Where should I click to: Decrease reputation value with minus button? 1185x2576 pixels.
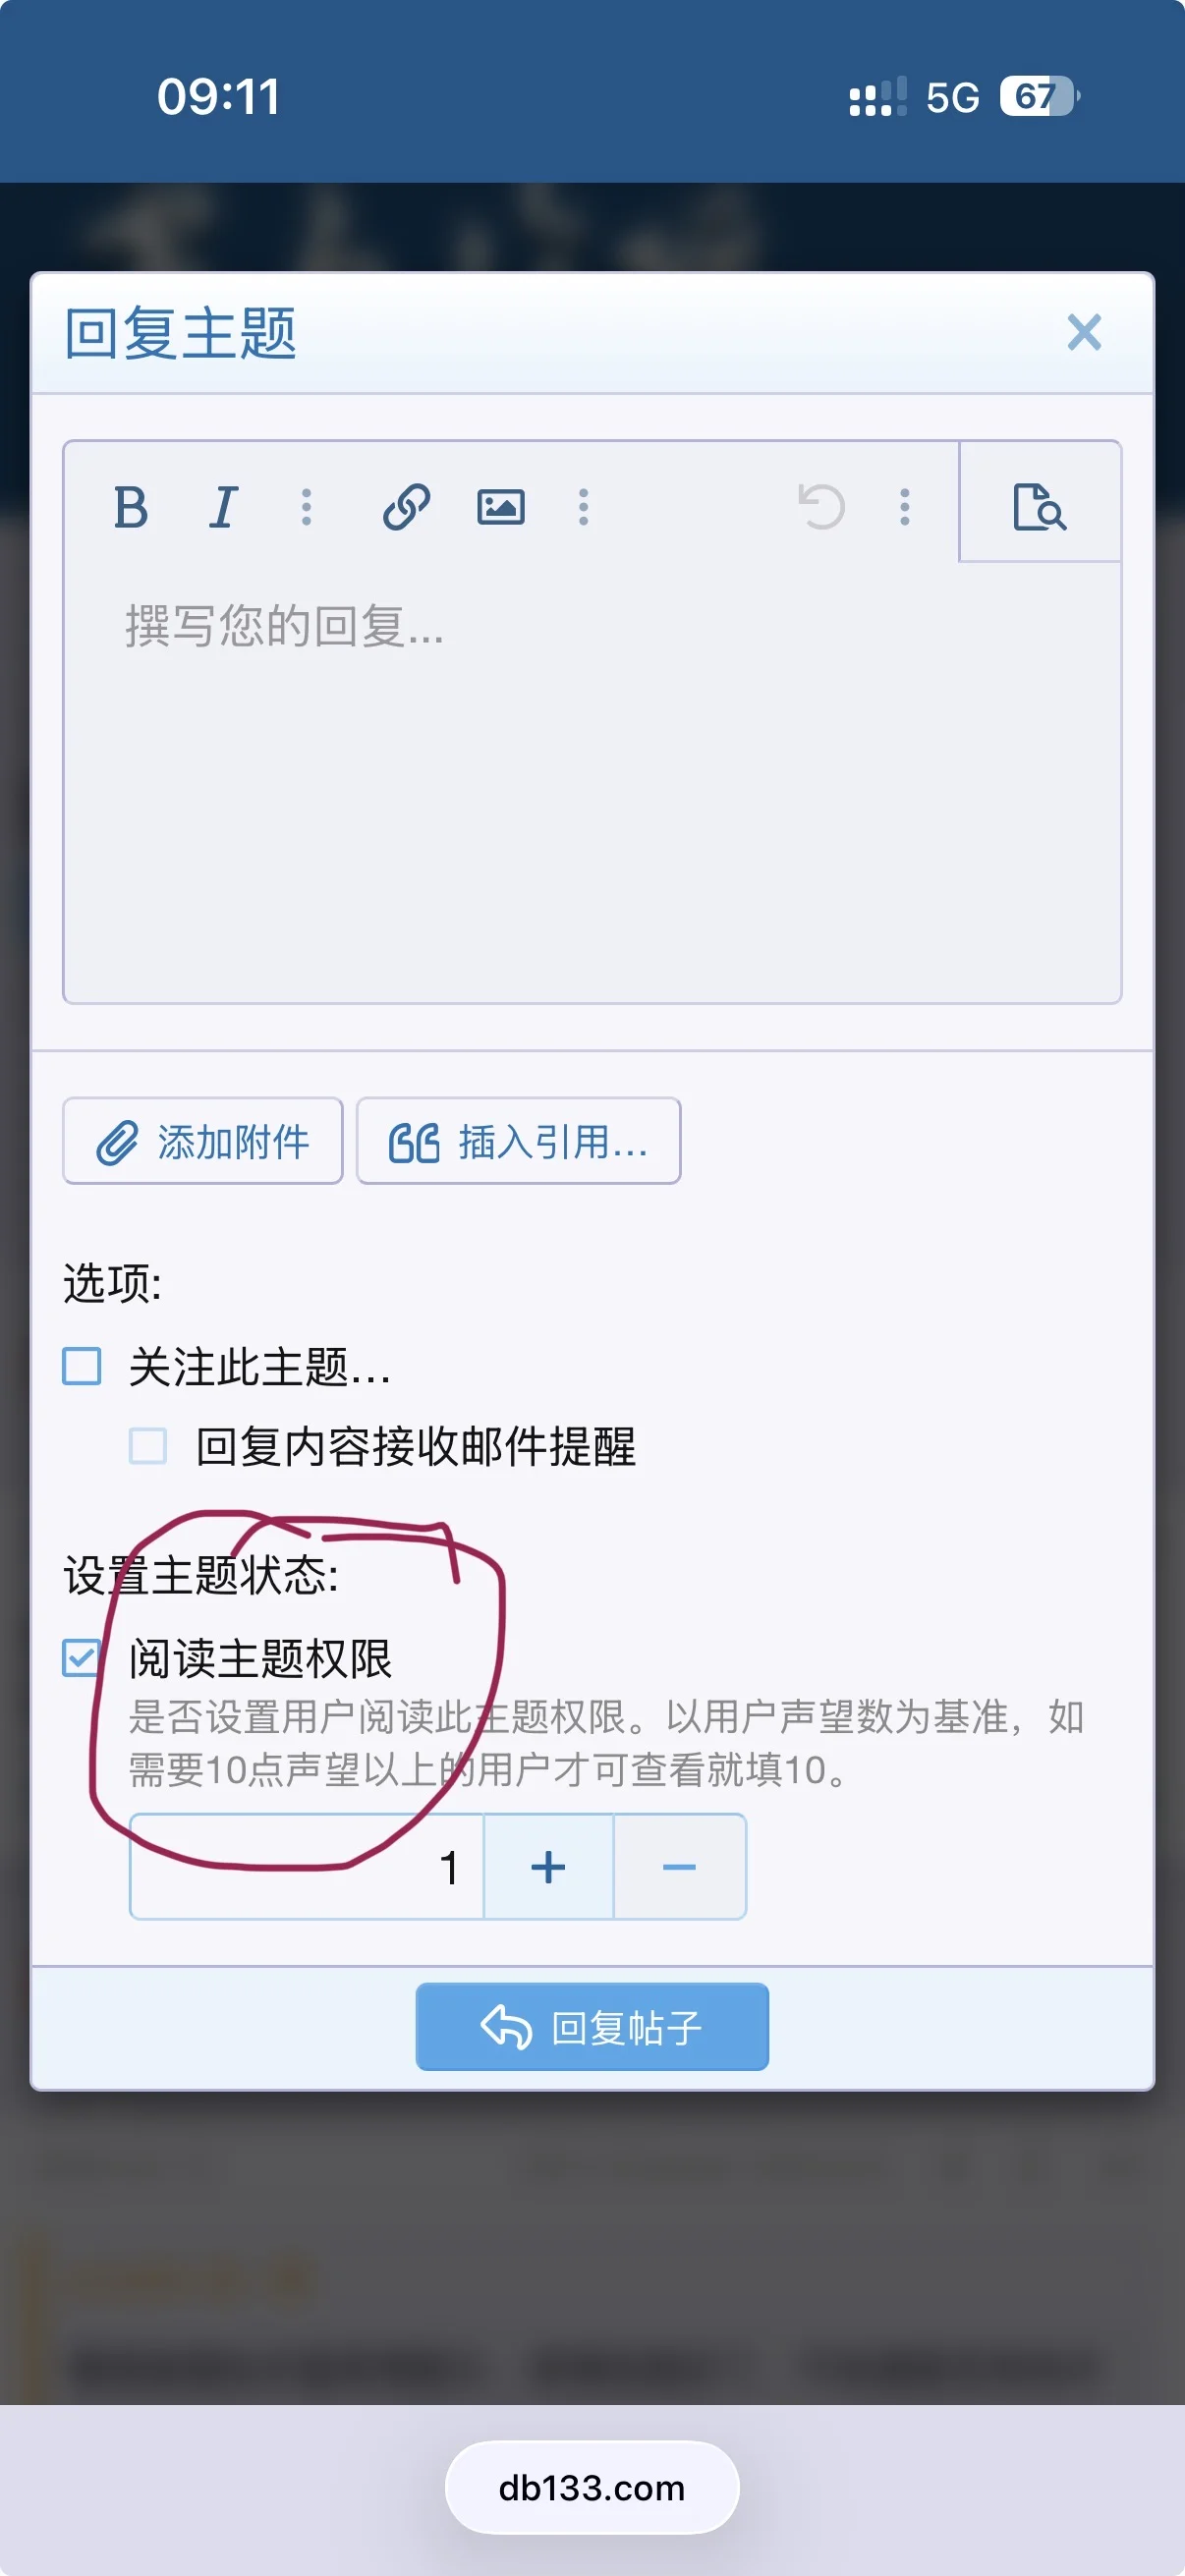[x=679, y=1867]
